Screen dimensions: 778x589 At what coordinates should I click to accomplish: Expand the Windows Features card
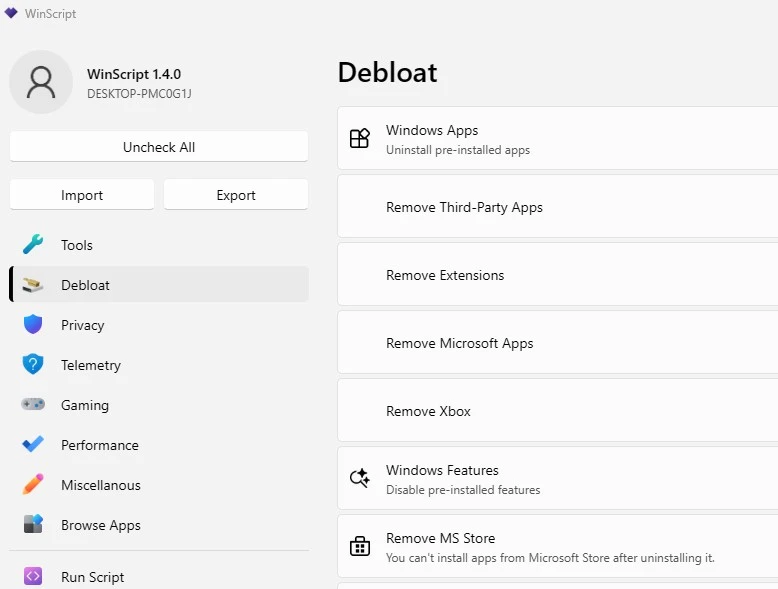coord(558,478)
